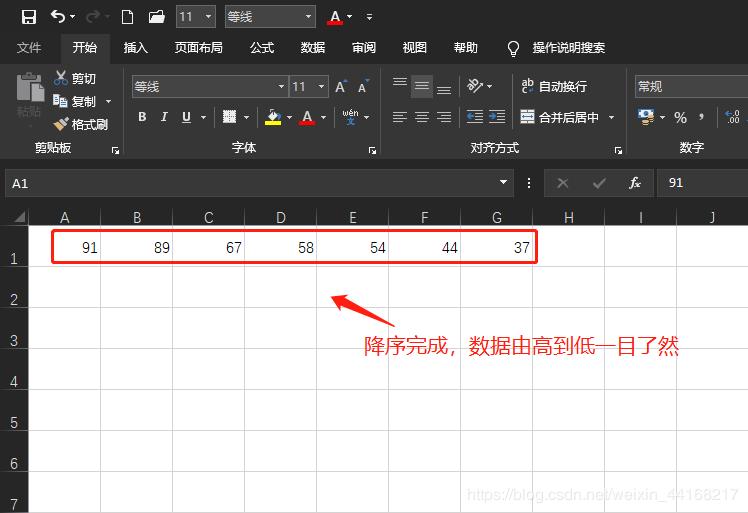Open the 文件 File tab
The image size is (748, 513).
click(29, 48)
